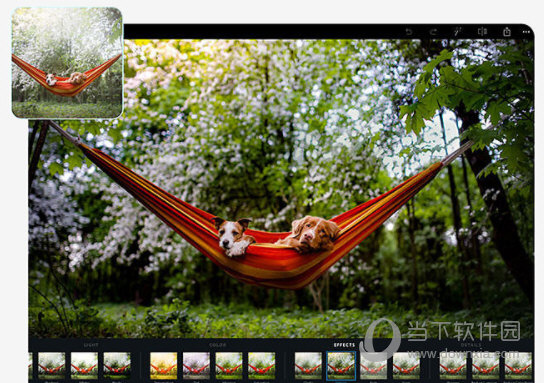544x383 pixels.
Task: Select the third Light preset thumbnail
Action: (117, 366)
